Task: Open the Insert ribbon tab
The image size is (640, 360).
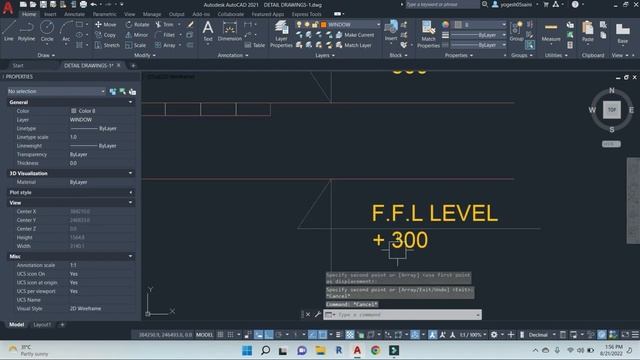Action: (50, 14)
